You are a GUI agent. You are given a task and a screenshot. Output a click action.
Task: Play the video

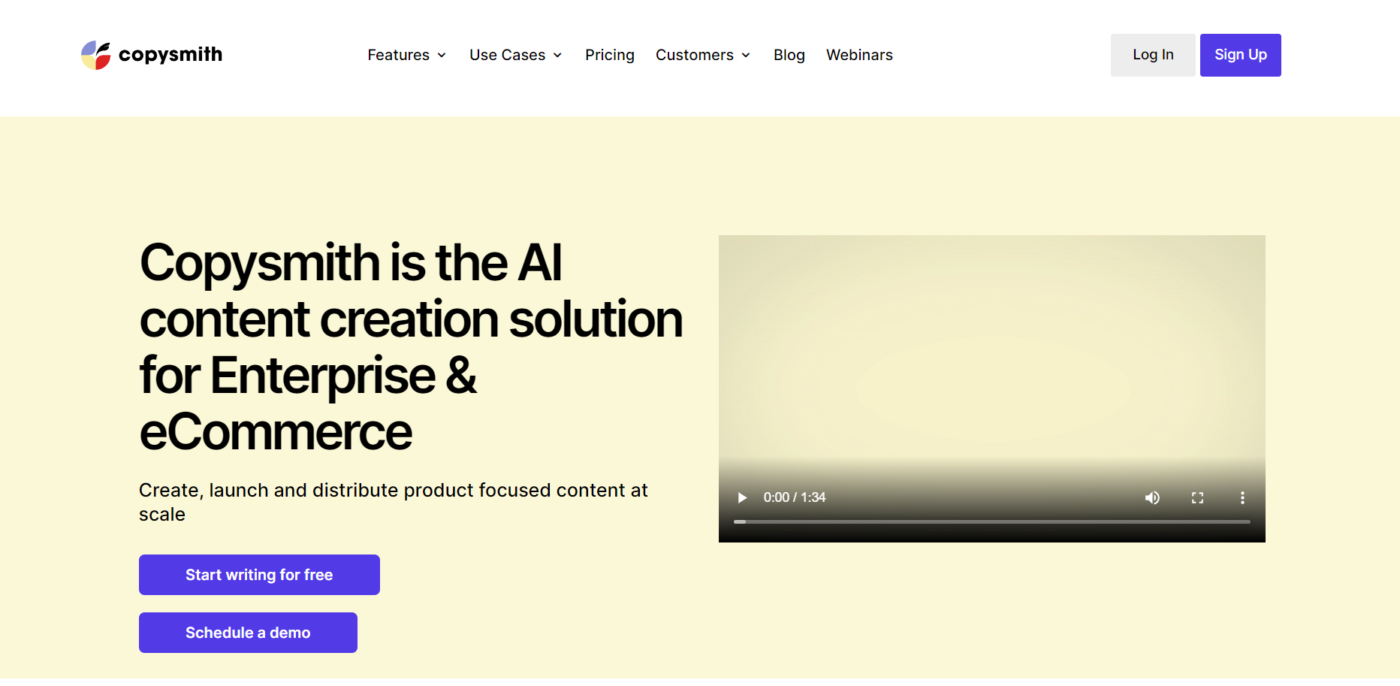click(742, 498)
